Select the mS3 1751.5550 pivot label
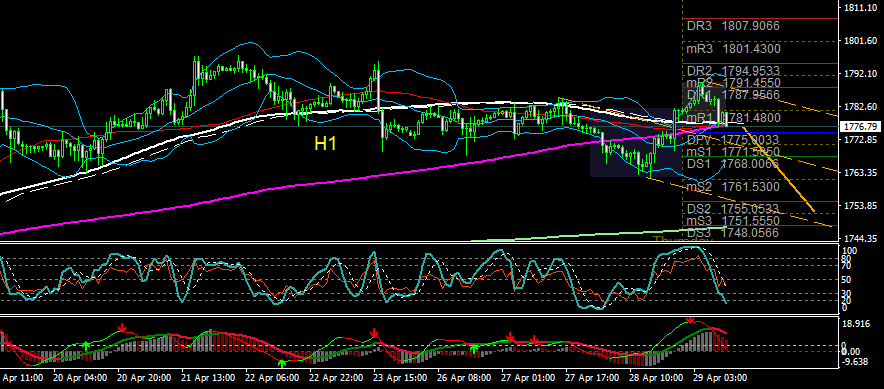884x389 pixels. 733,220
